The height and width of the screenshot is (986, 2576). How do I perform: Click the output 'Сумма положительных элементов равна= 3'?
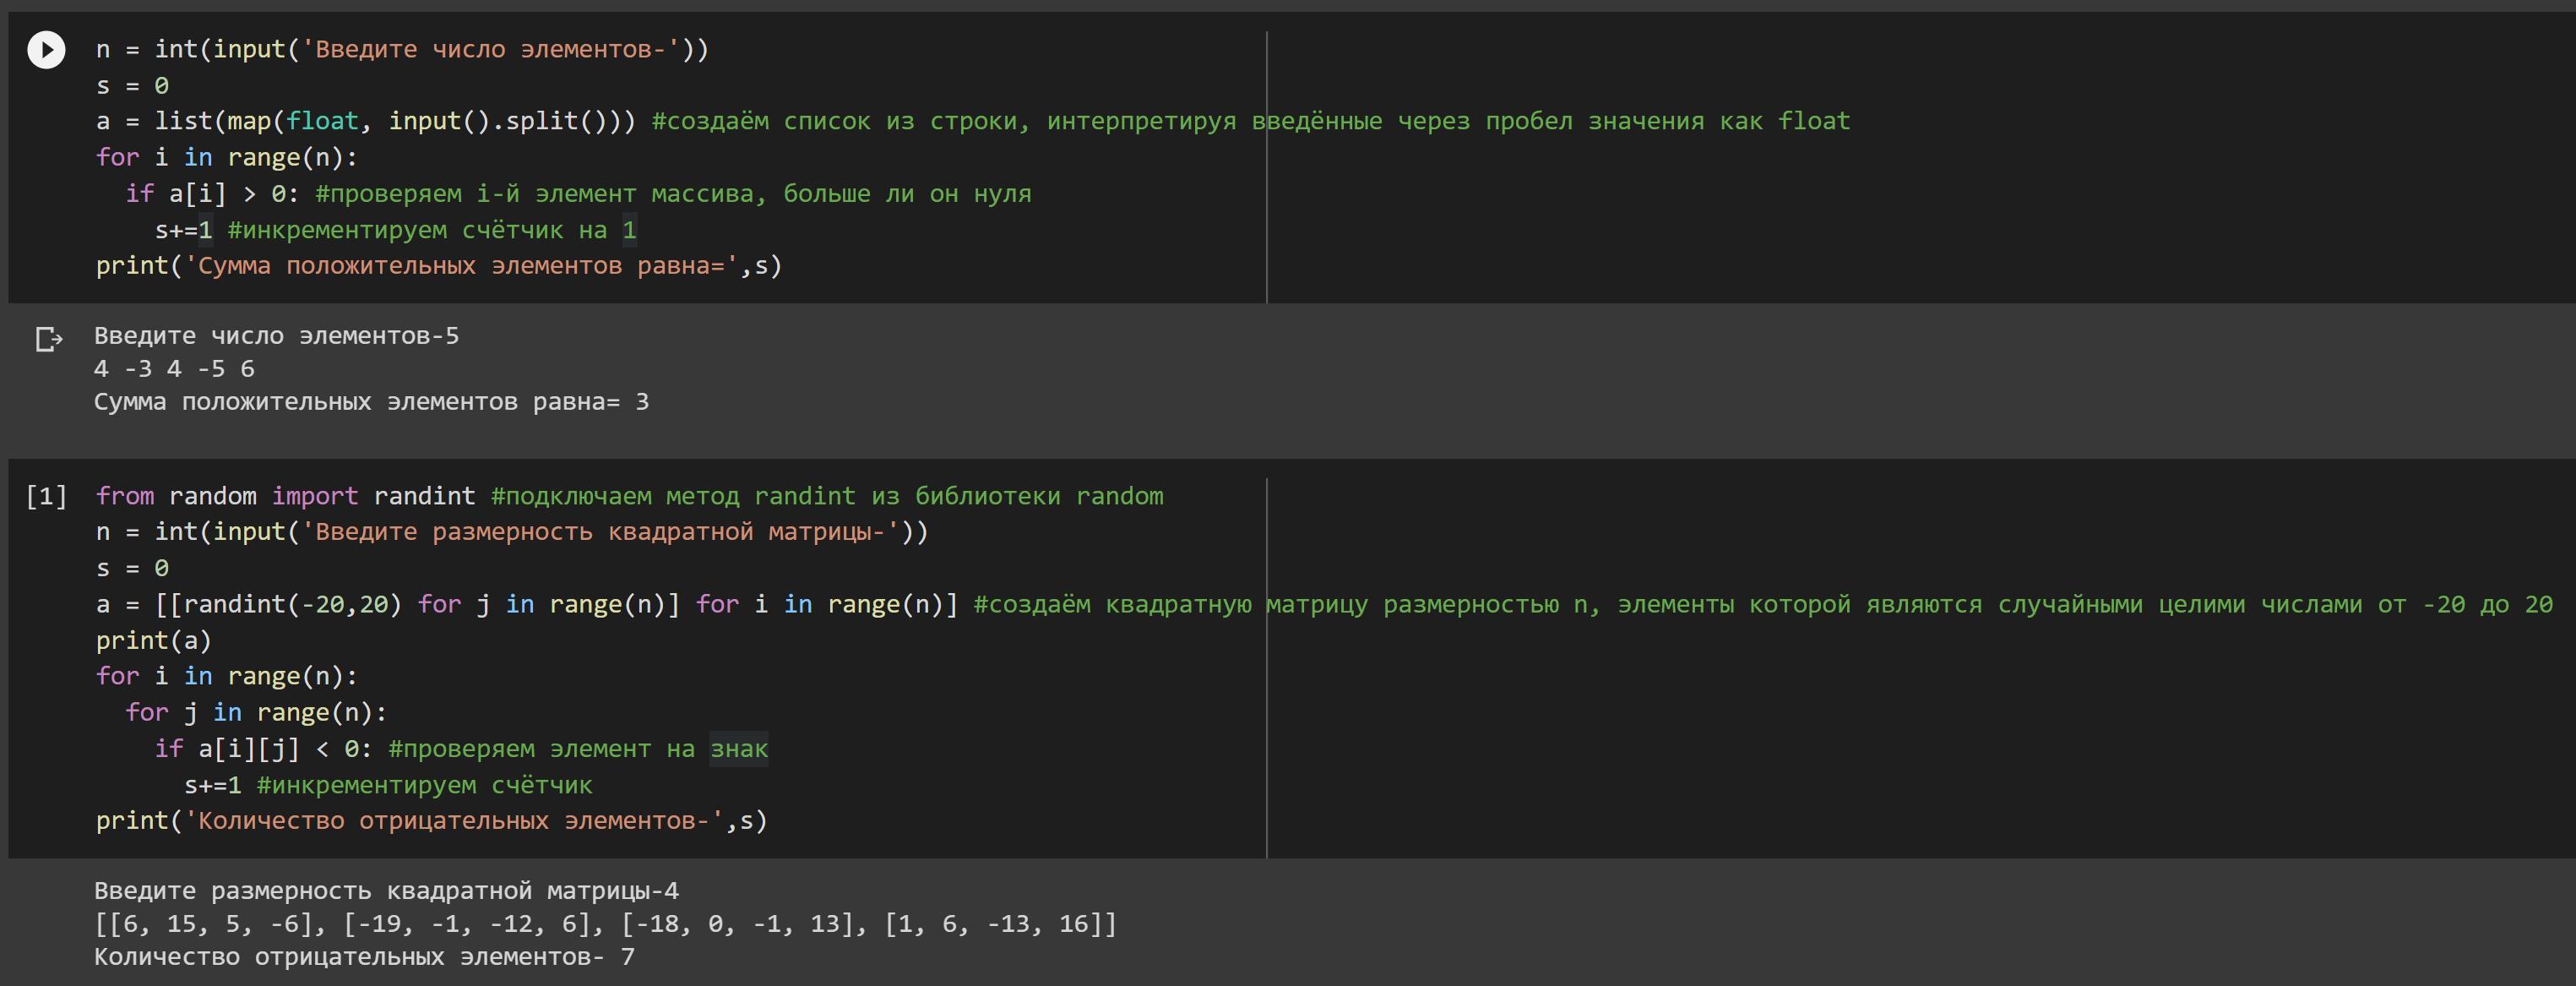(371, 402)
